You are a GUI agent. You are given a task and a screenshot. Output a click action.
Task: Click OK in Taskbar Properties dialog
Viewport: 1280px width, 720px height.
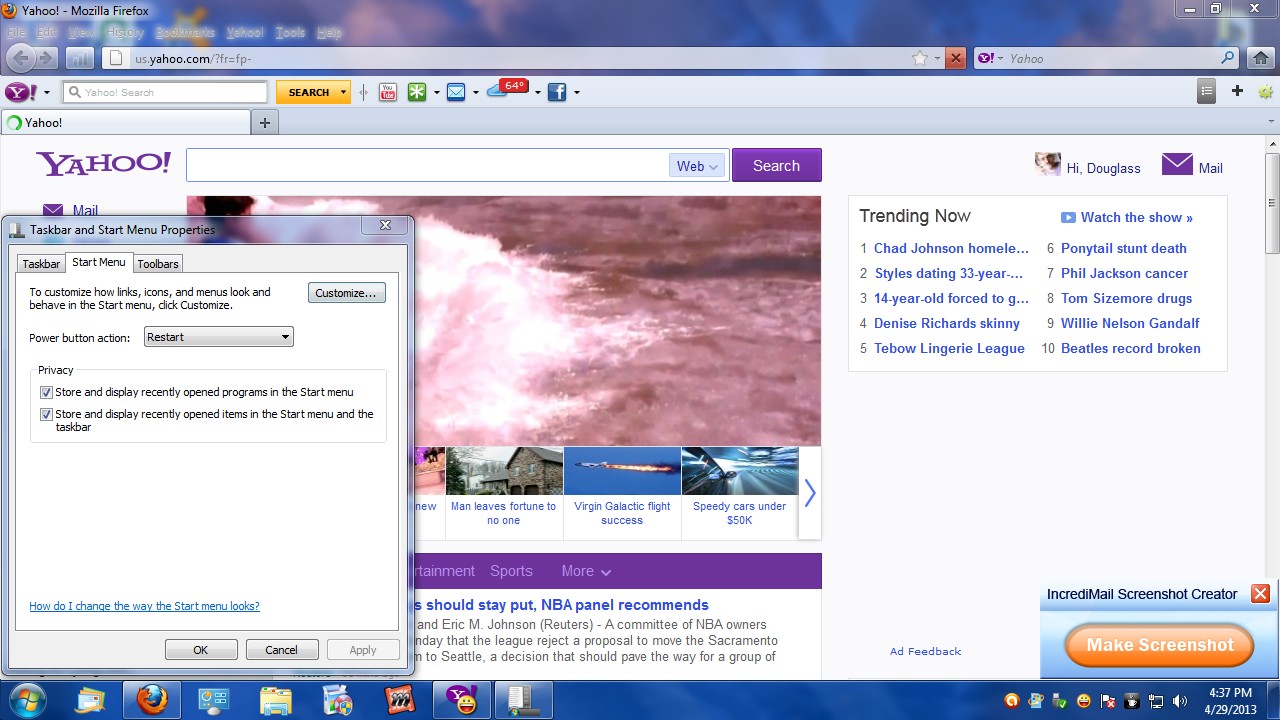click(x=201, y=650)
